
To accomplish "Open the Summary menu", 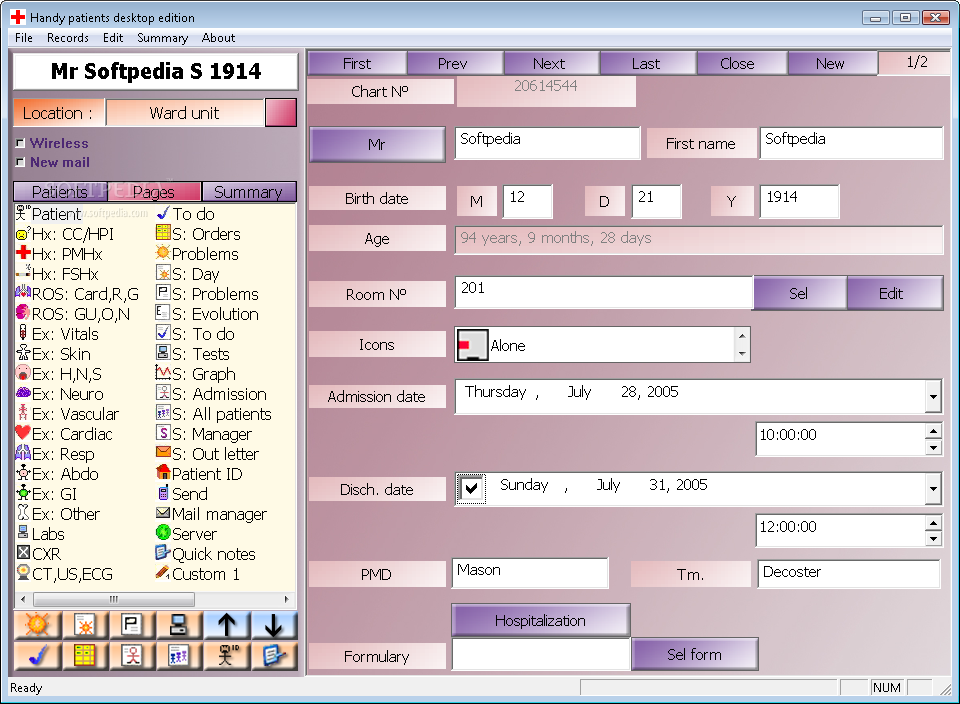I will tap(162, 38).
